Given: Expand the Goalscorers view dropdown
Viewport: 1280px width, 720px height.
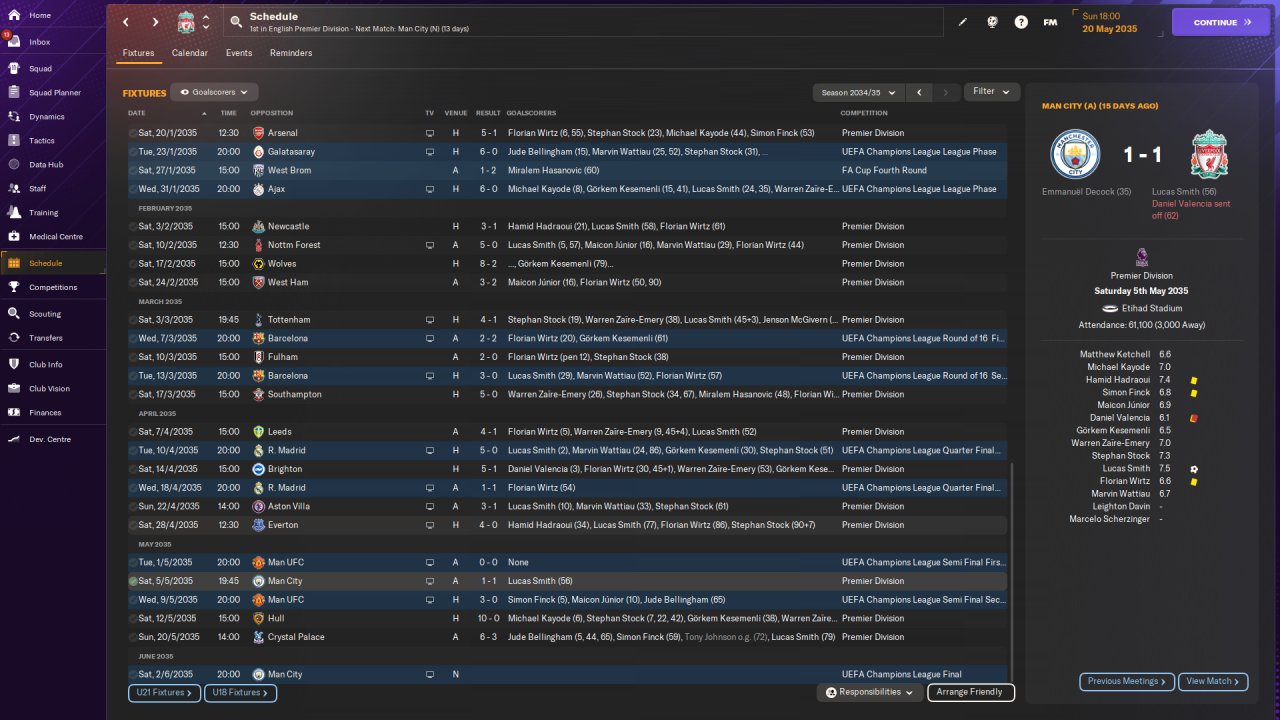Looking at the screenshot, I should click(x=214, y=92).
